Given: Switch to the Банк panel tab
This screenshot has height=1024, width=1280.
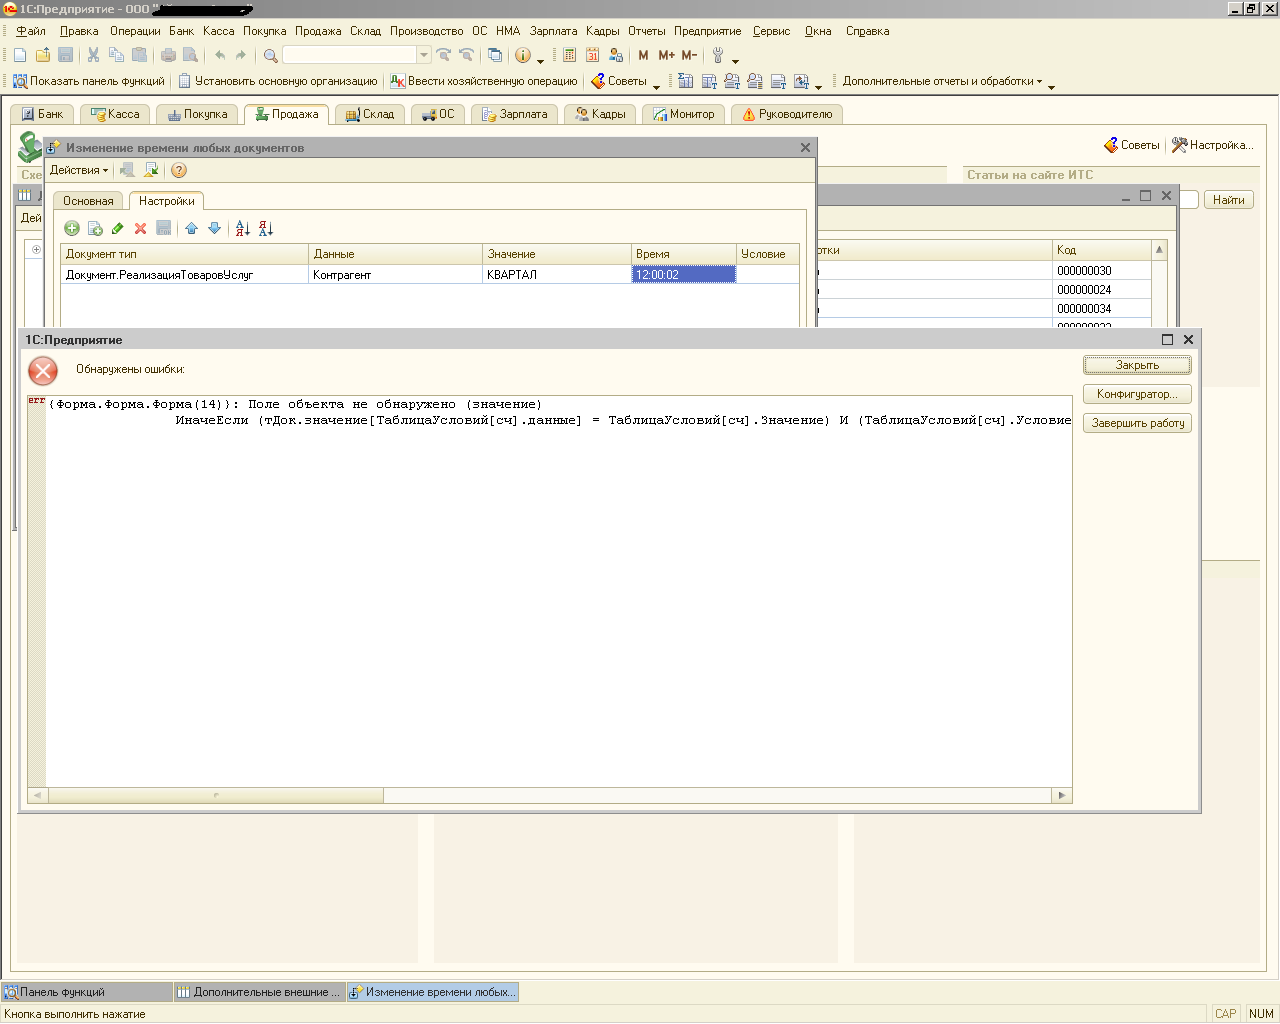Looking at the screenshot, I should pyautogui.click(x=42, y=114).
